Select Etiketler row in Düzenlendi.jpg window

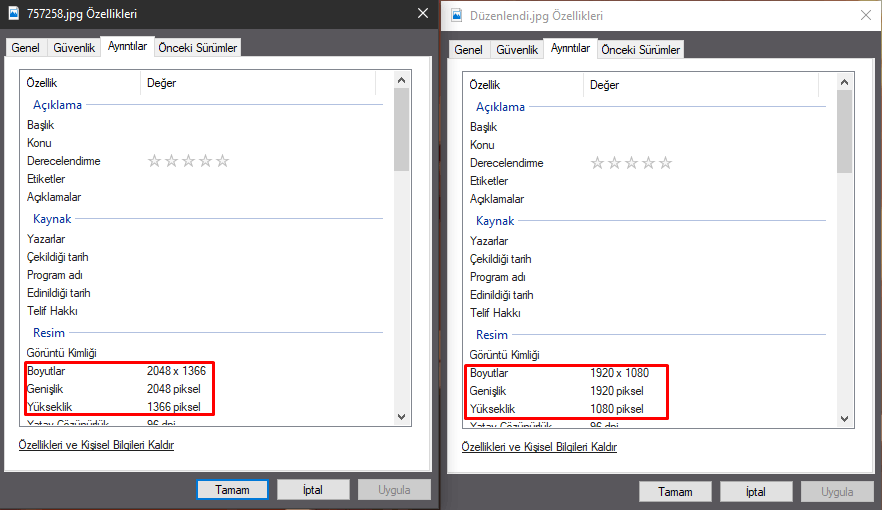click(647, 181)
